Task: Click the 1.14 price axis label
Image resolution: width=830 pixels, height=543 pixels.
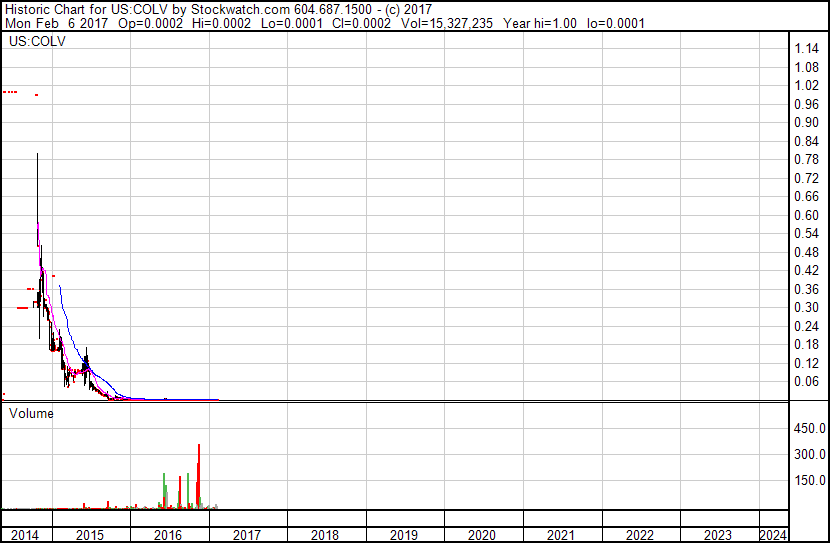Action: [806, 49]
